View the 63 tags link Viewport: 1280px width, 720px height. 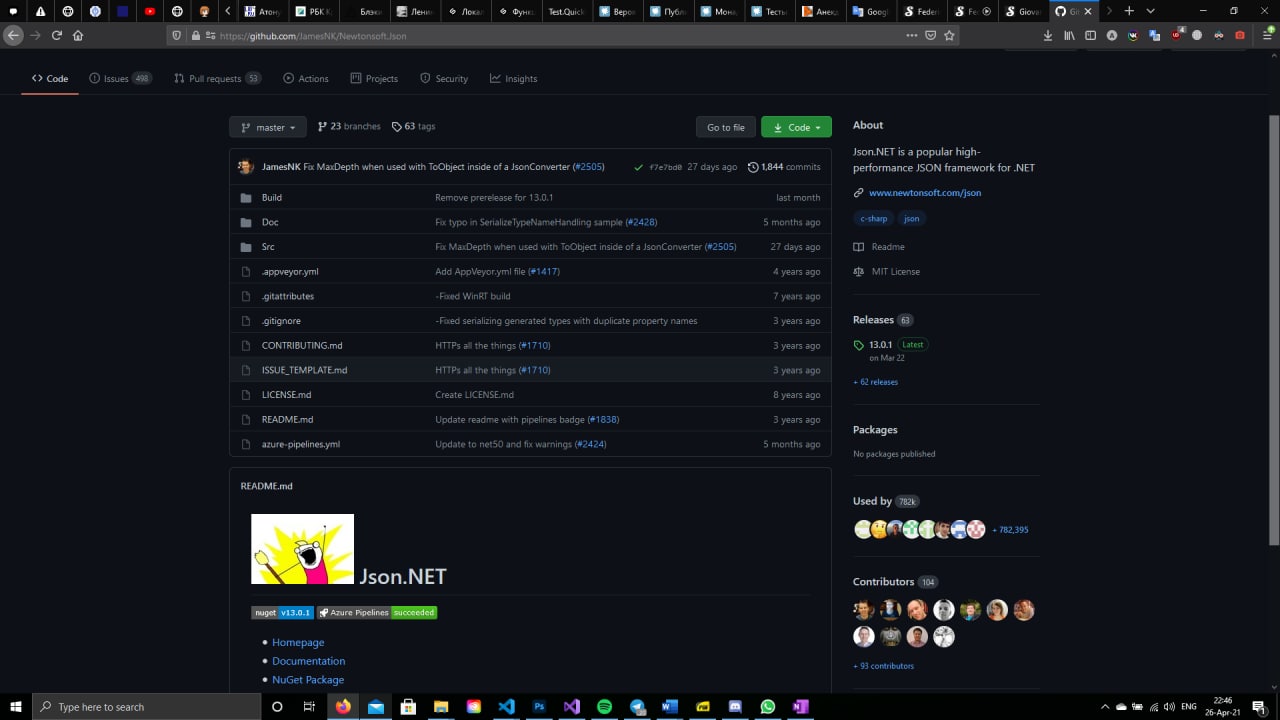(413, 126)
